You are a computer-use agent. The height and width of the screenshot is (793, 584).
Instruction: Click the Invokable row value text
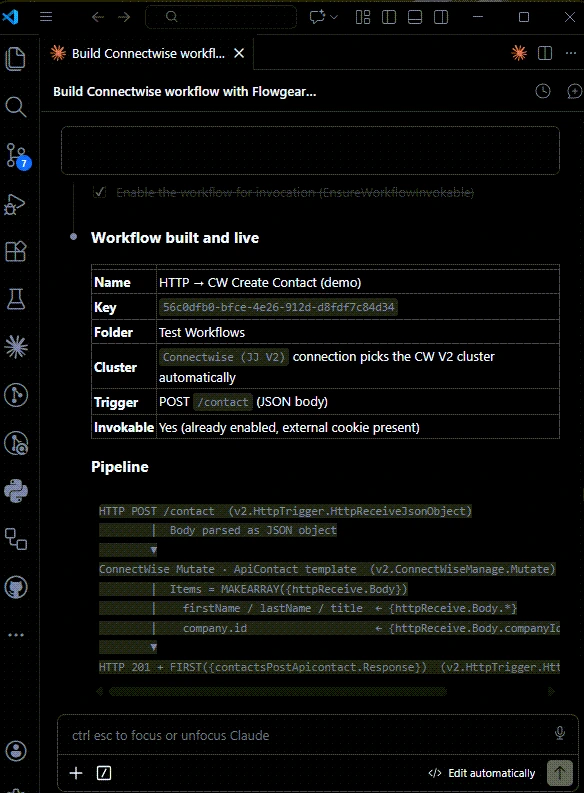click(289, 427)
